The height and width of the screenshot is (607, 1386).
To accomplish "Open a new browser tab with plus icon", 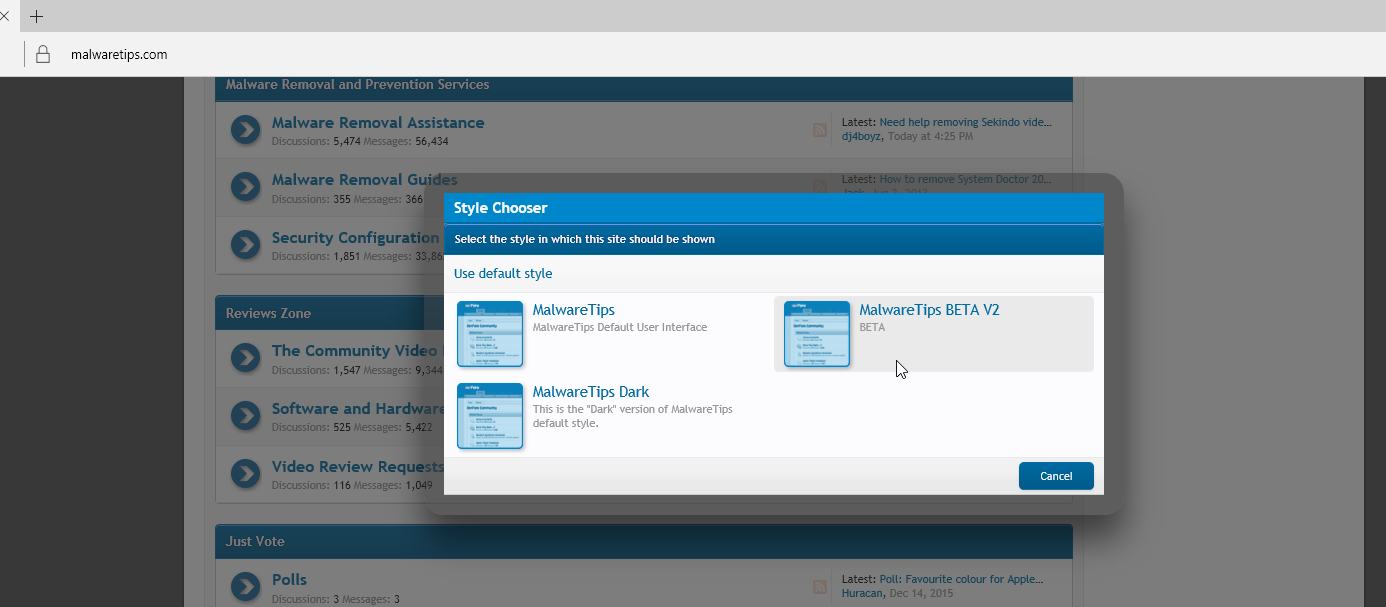I will coord(37,16).
